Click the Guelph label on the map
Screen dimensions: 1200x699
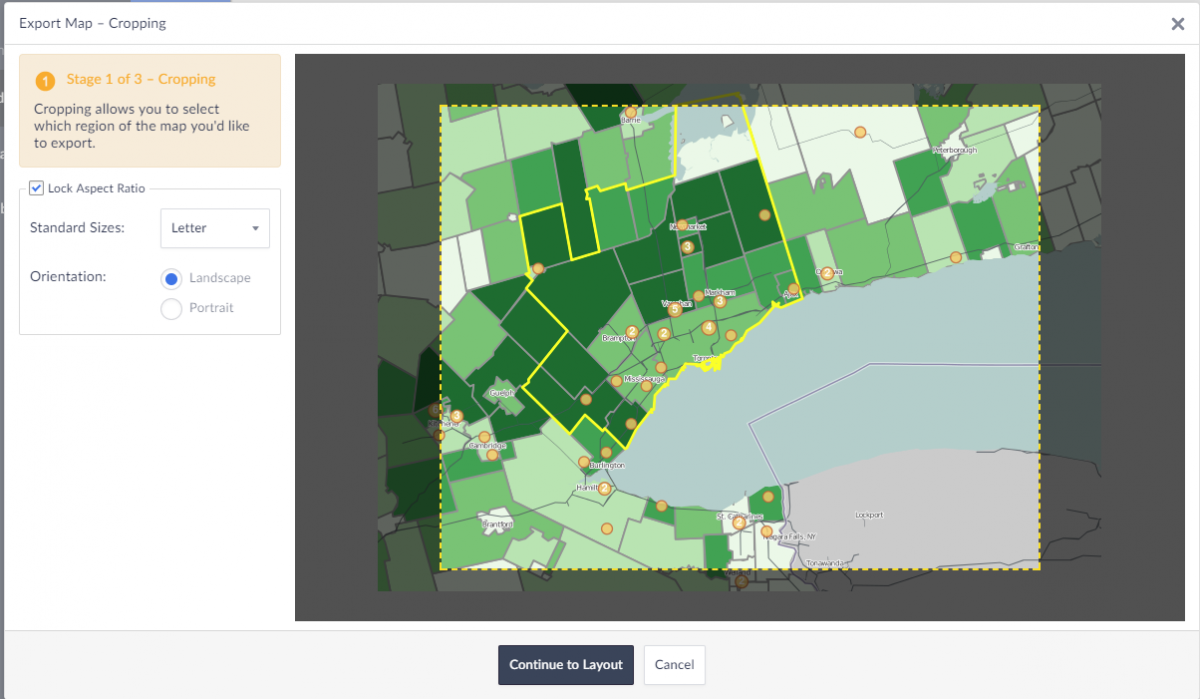pos(500,393)
